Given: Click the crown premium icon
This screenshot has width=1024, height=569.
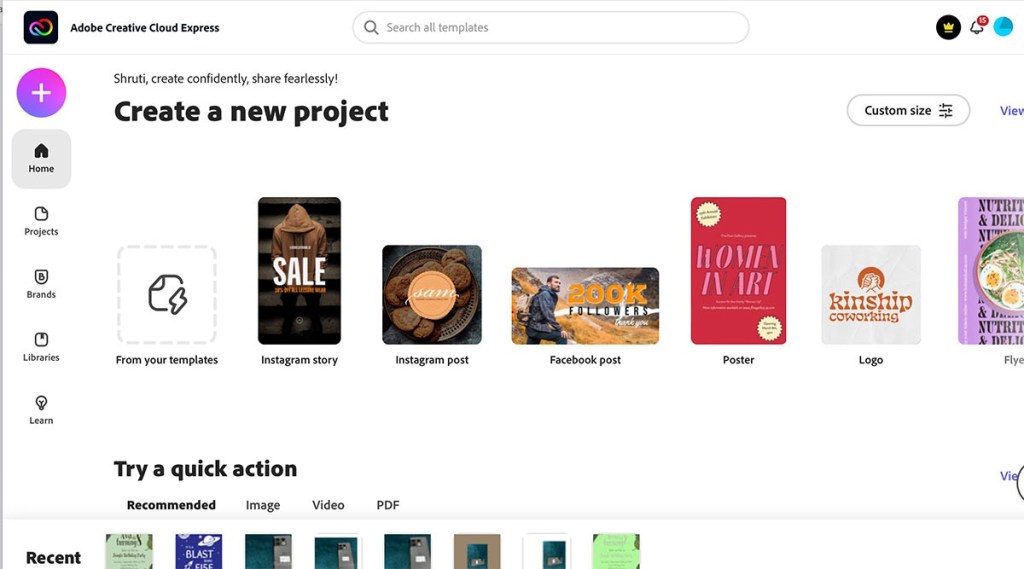Looking at the screenshot, I should pyautogui.click(x=948, y=27).
